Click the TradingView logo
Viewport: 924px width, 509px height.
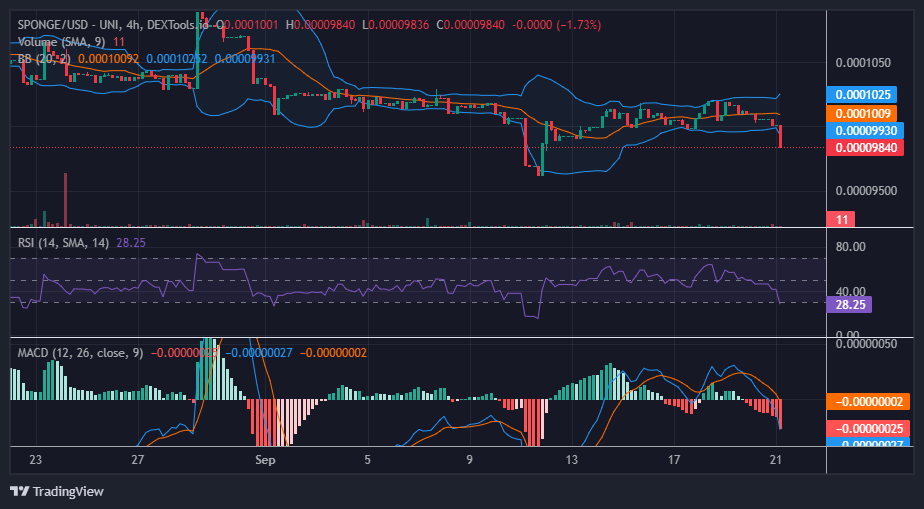[57, 491]
